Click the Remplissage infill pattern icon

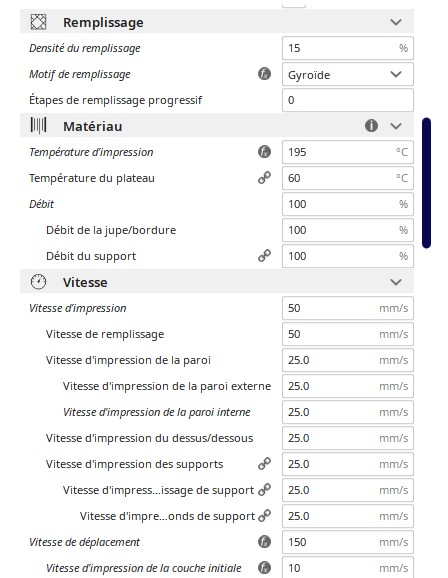38,22
